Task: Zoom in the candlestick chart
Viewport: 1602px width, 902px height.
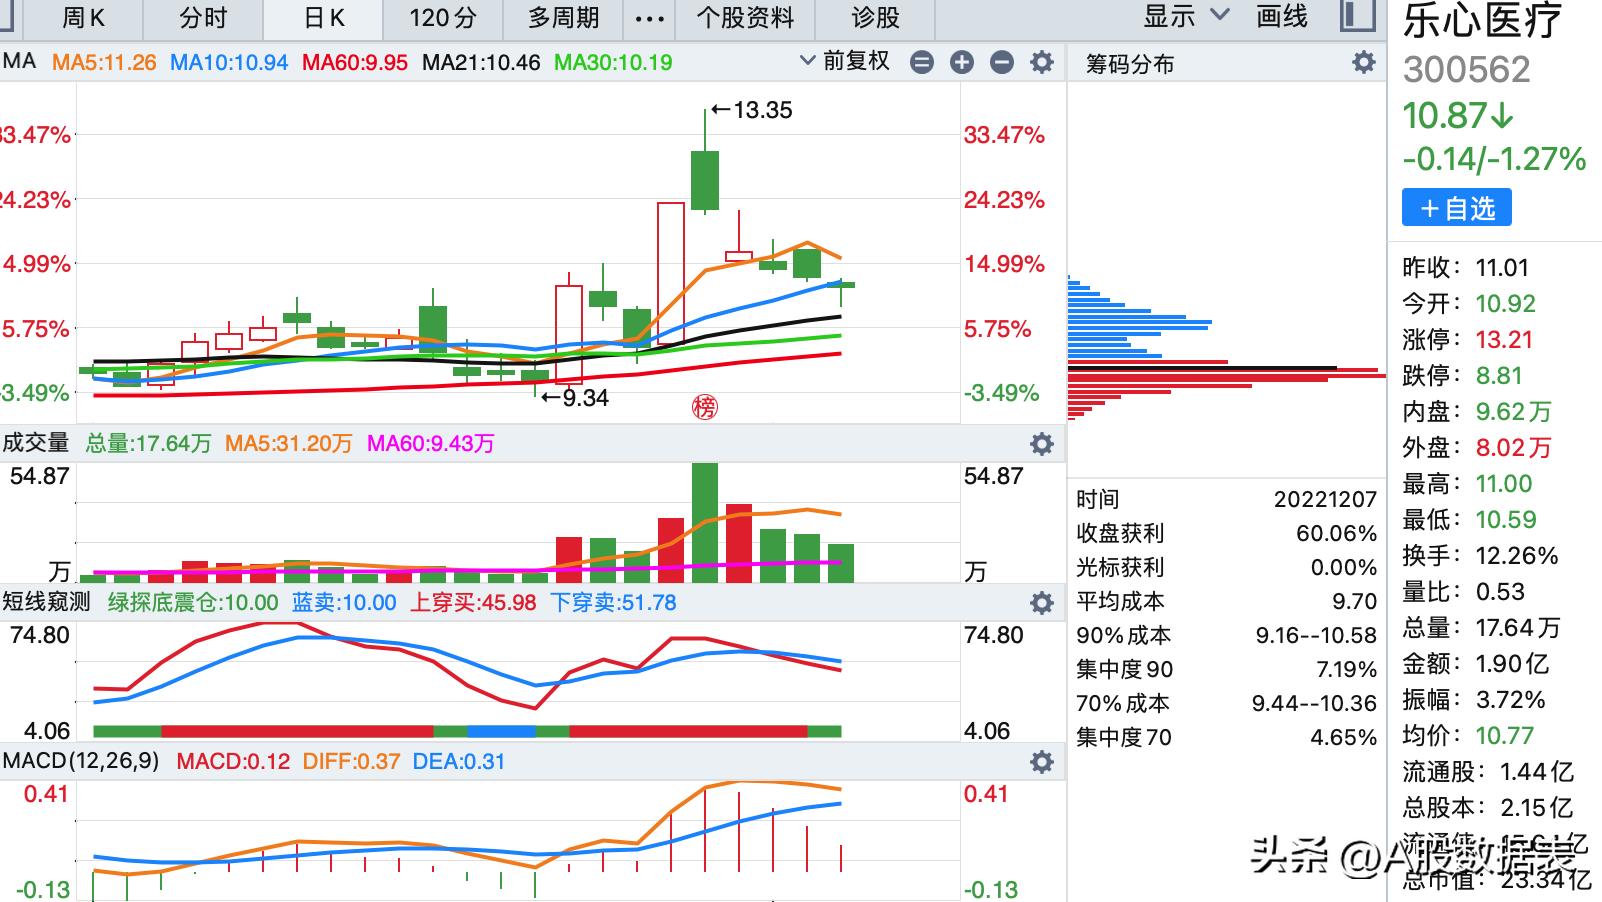Action: pos(962,62)
